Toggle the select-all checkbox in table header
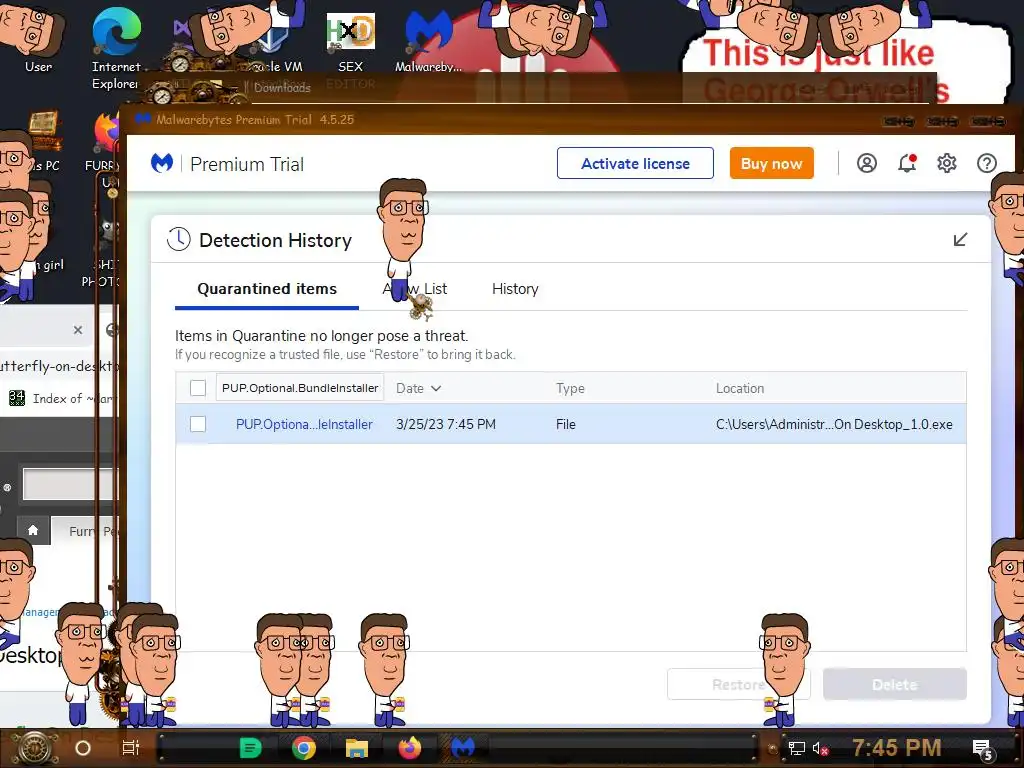The height and width of the screenshot is (768, 1024). 198,388
